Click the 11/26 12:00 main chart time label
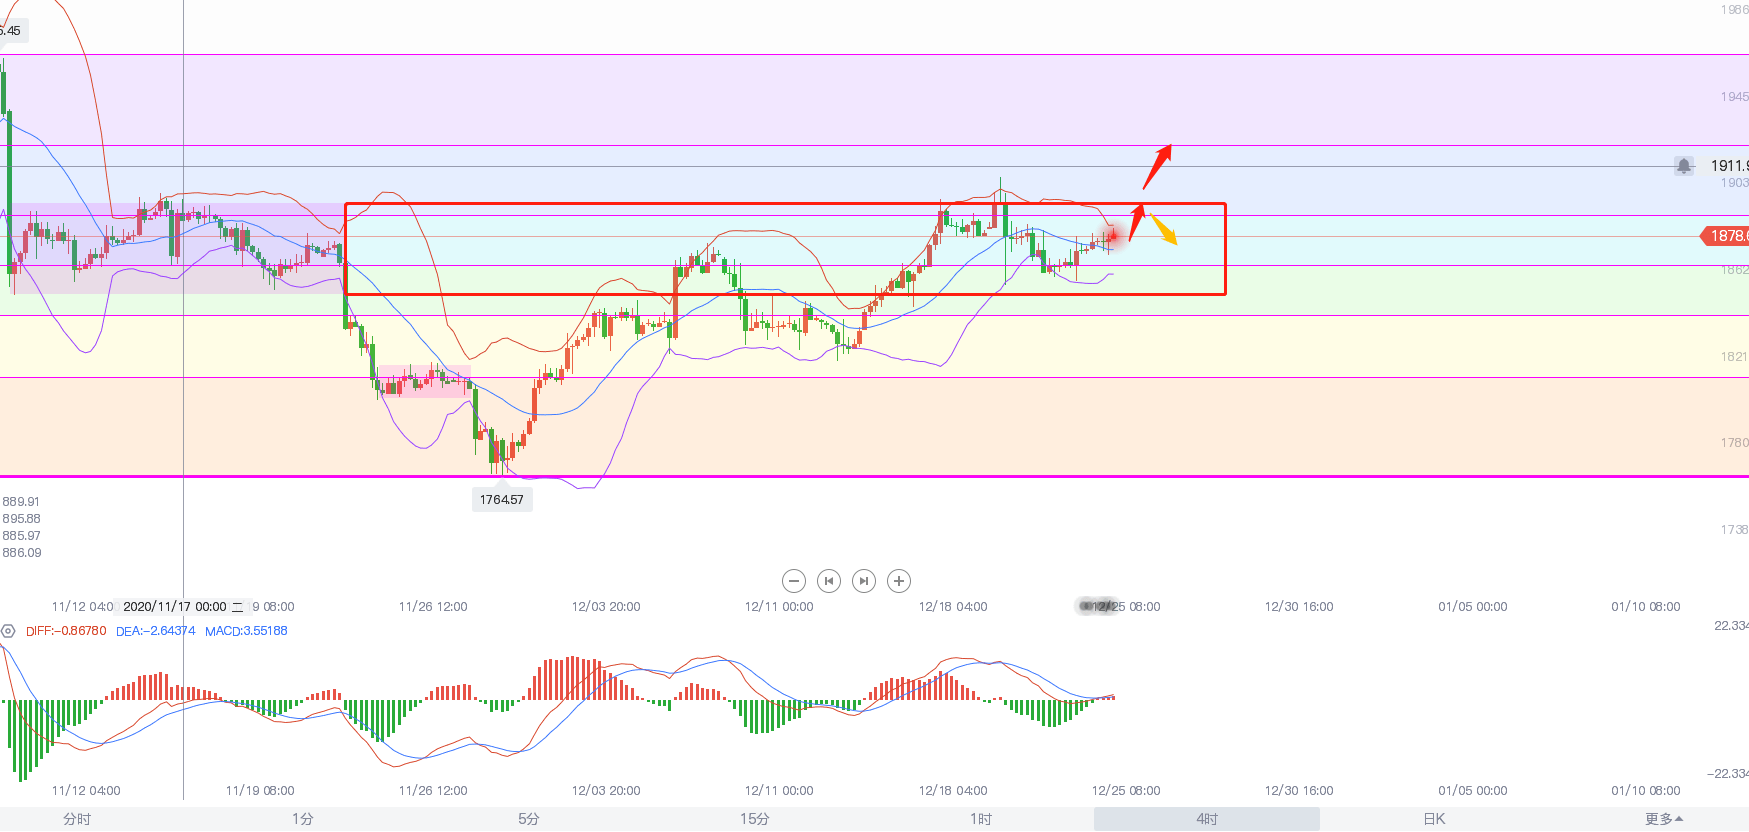The image size is (1749, 832). click(433, 607)
